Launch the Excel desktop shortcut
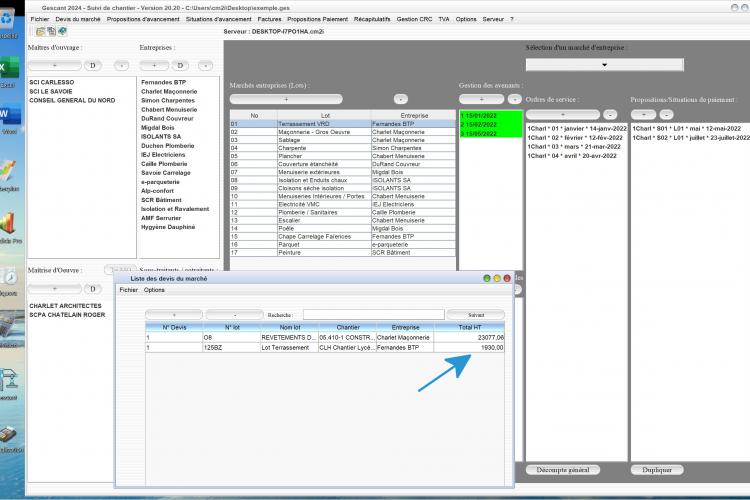The height and width of the screenshot is (500, 750). [9, 68]
